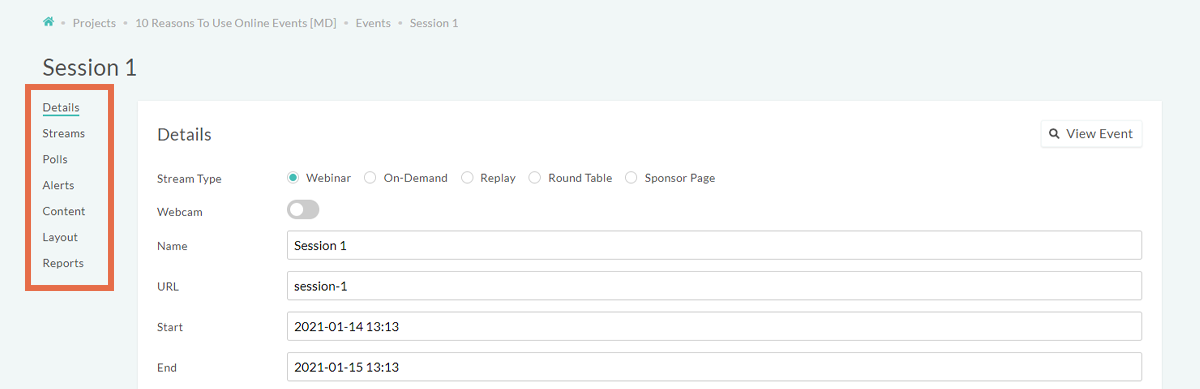Click into the Name input field

pos(714,245)
